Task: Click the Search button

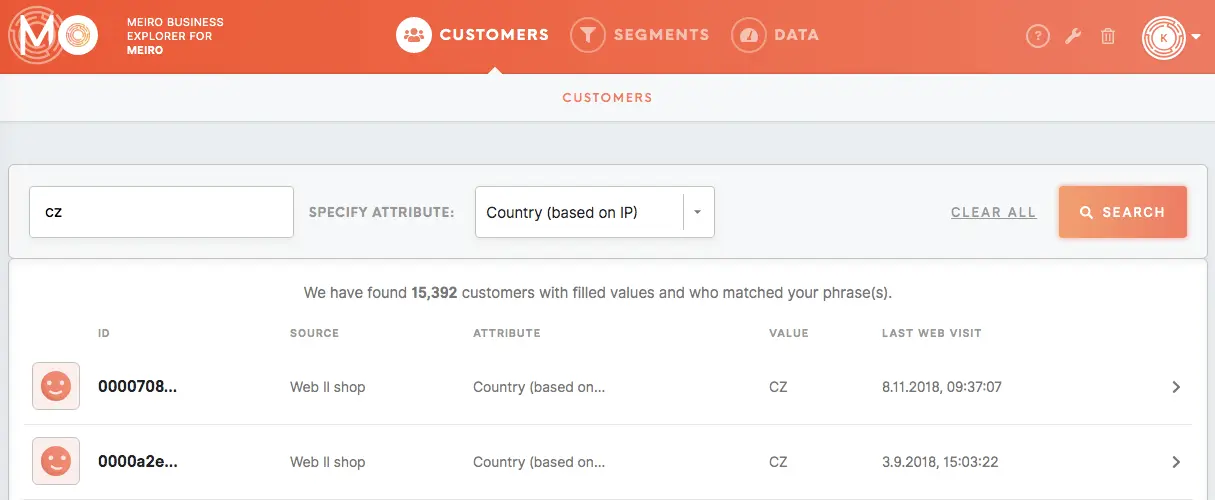Action: tap(1123, 212)
